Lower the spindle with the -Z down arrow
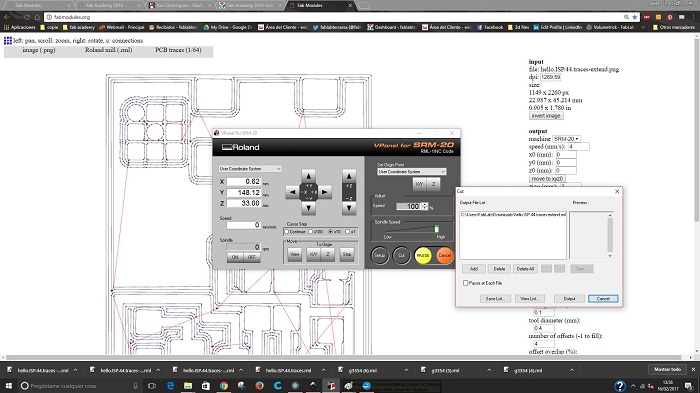This screenshot has height=393, width=700. pyautogui.click(x=349, y=208)
